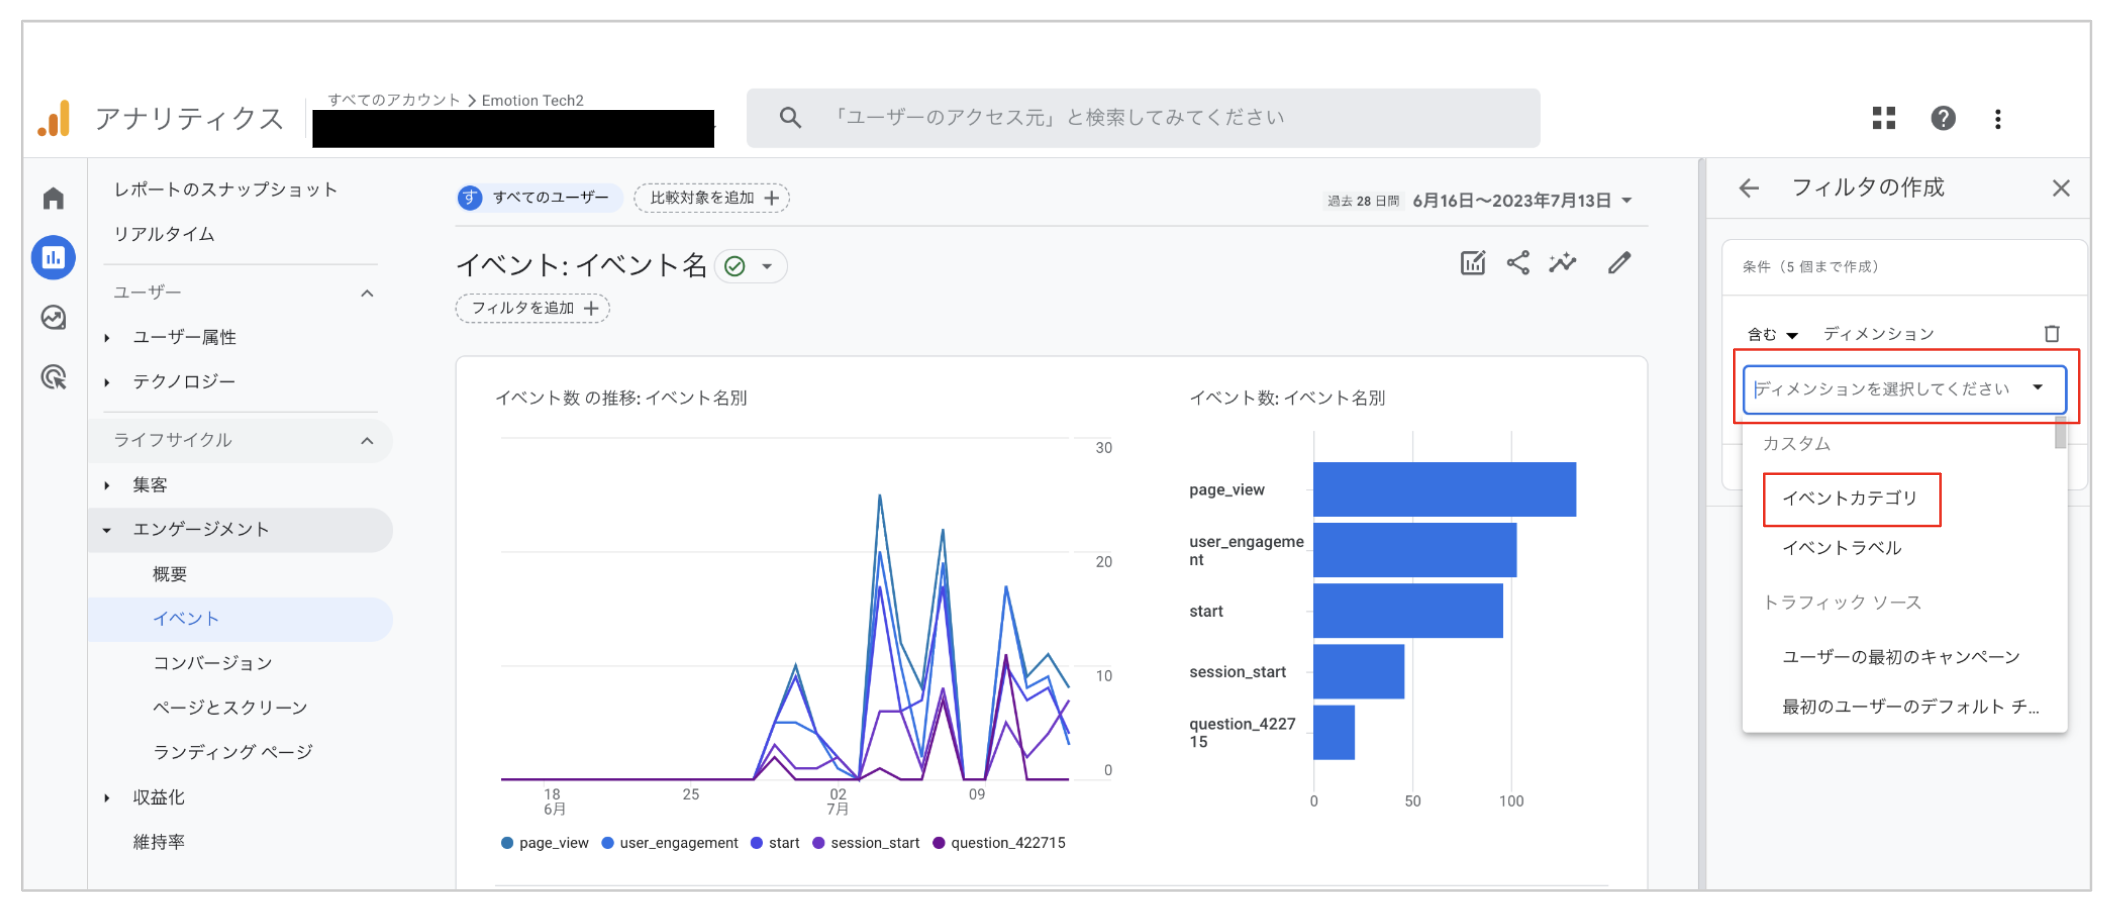Open ランディング ページ report

pos(232,752)
